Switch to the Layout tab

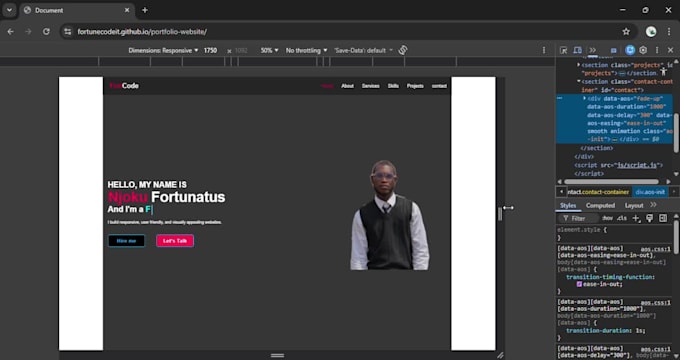(634, 206)
